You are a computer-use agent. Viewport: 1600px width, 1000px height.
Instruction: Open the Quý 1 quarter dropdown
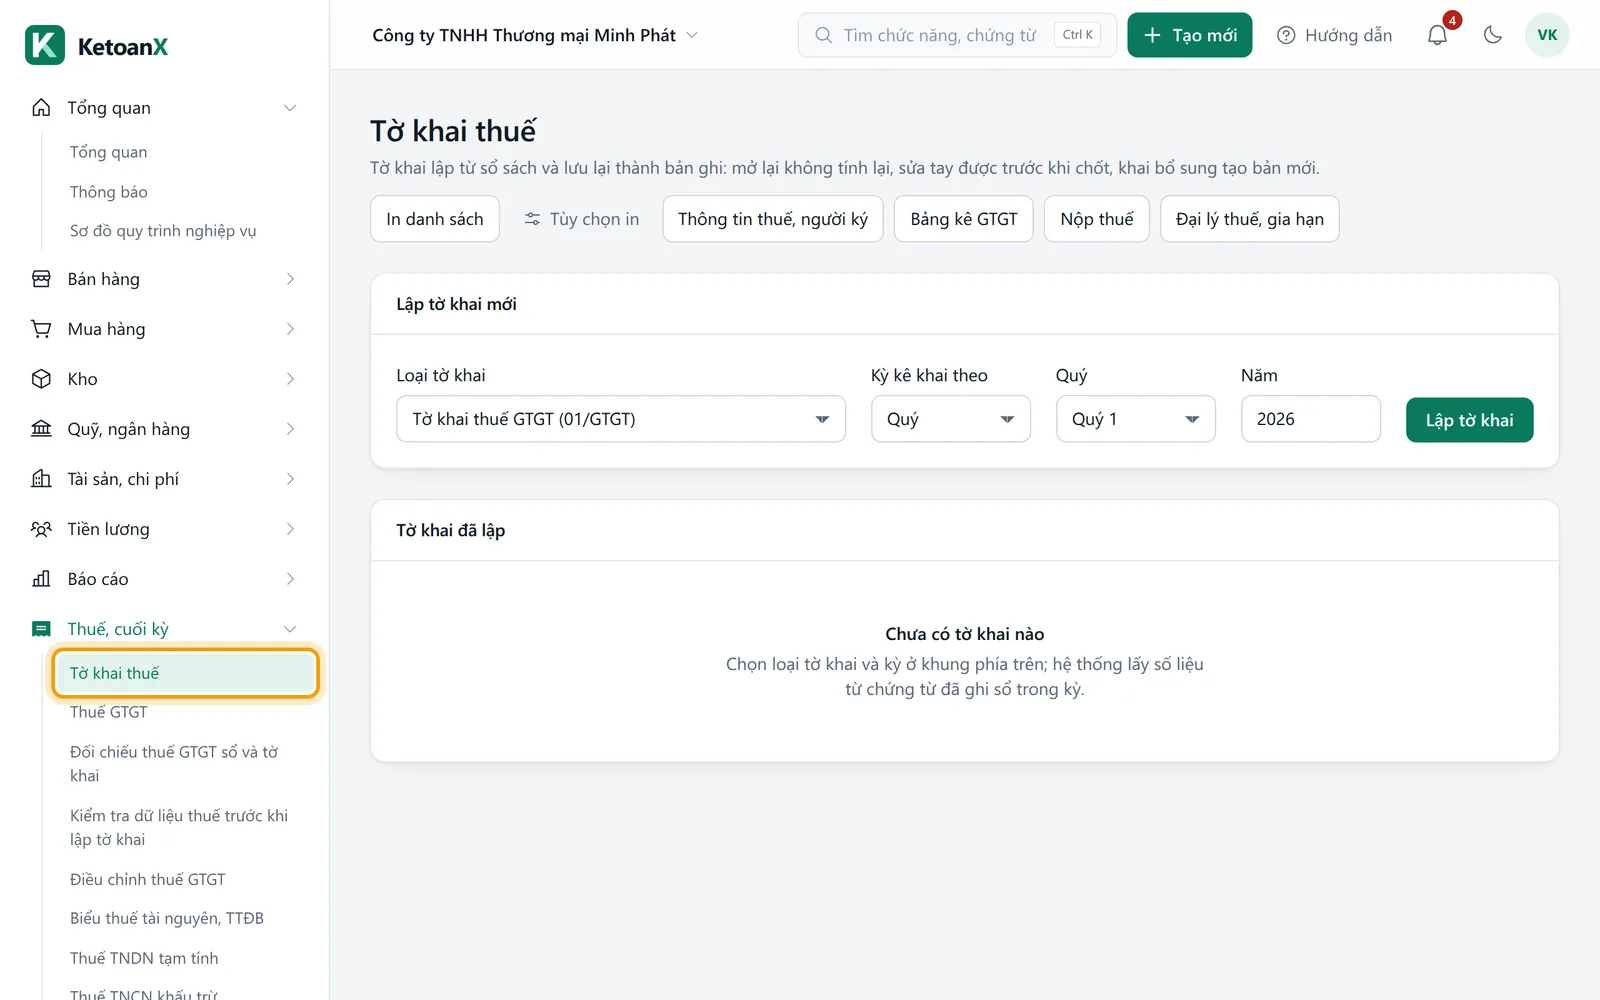(1136, 419)
